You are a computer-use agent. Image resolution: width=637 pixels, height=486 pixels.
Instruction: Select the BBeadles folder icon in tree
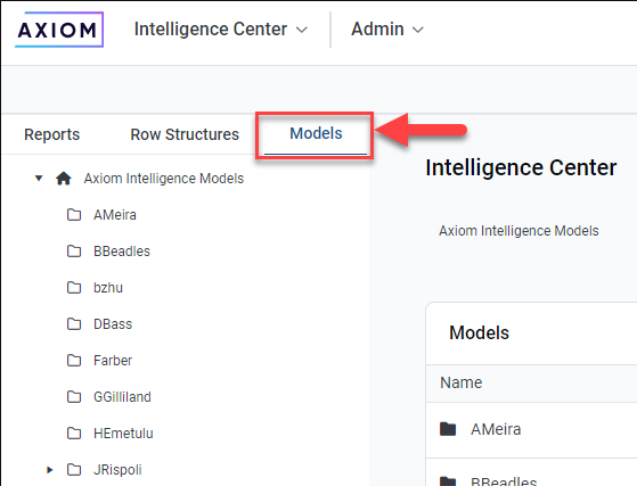pyautogui.click(x=74, y=251)
